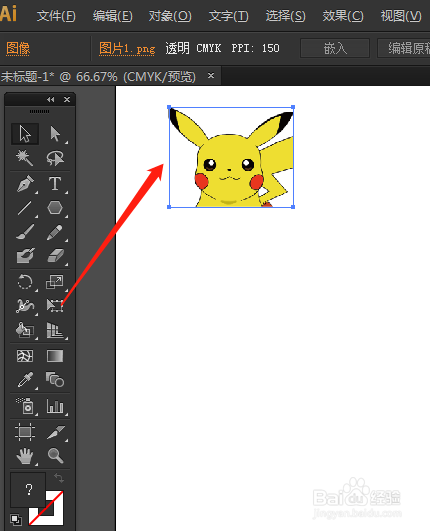Close the floating tools panel
The image size is (430, 531).
point(67,100)
